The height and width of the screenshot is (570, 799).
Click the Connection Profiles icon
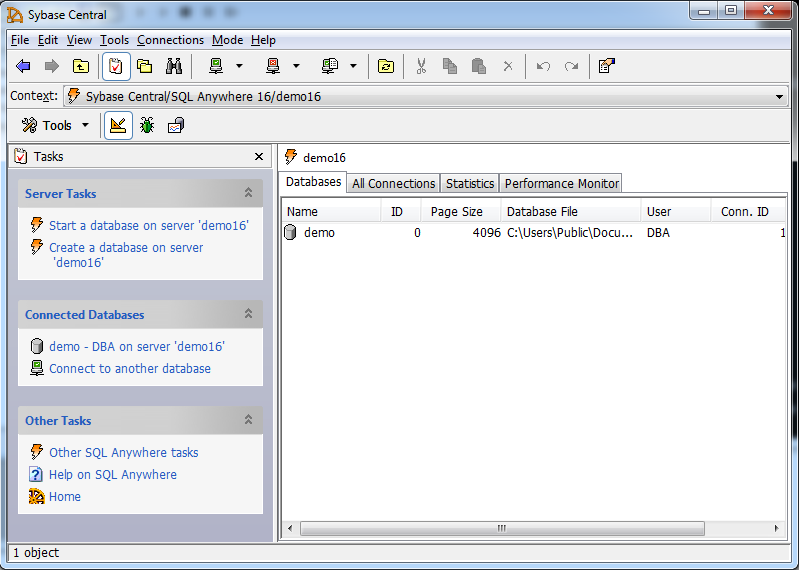330,66
